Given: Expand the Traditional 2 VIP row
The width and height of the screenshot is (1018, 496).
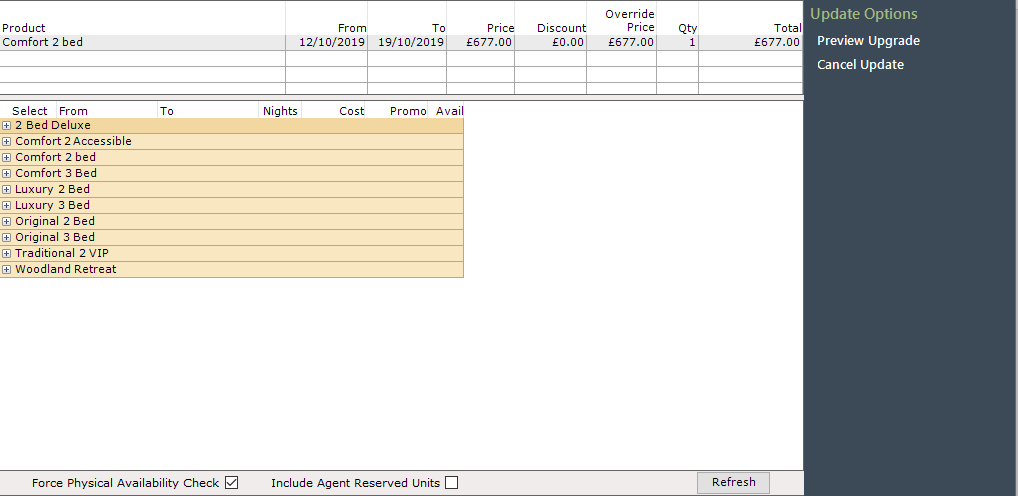Looking at the screenshot, I should 6,253.
